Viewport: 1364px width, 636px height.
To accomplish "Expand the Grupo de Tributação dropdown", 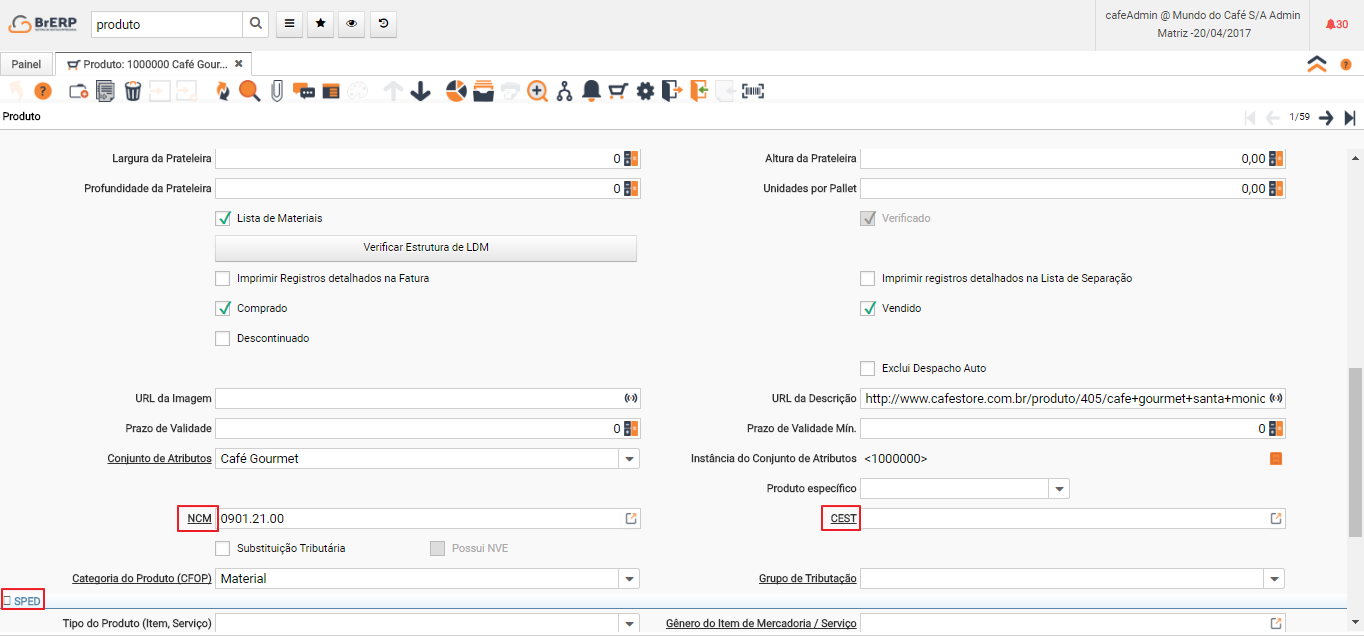I will (x=1274, y=579).
